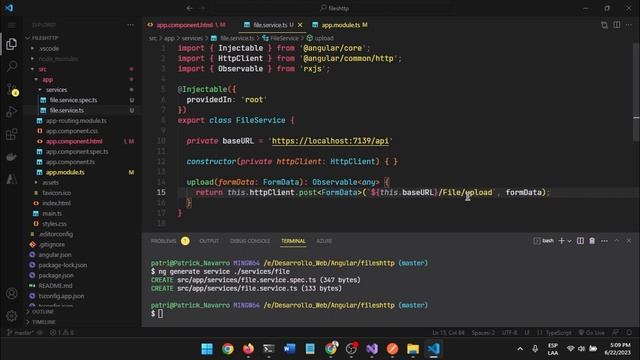Open app.component.css in the explorer
The image size is (640, 360).
click(72, 131)
